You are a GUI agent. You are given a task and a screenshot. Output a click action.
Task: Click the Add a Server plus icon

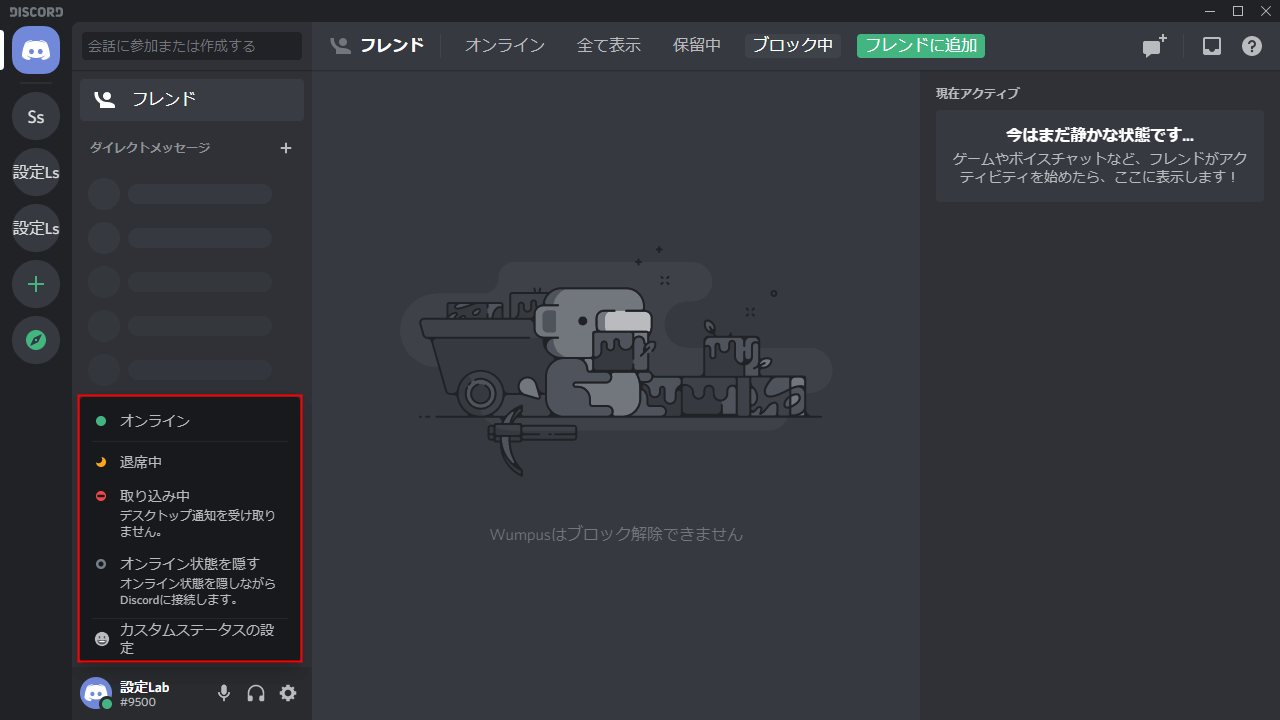[x=36, y=284]
